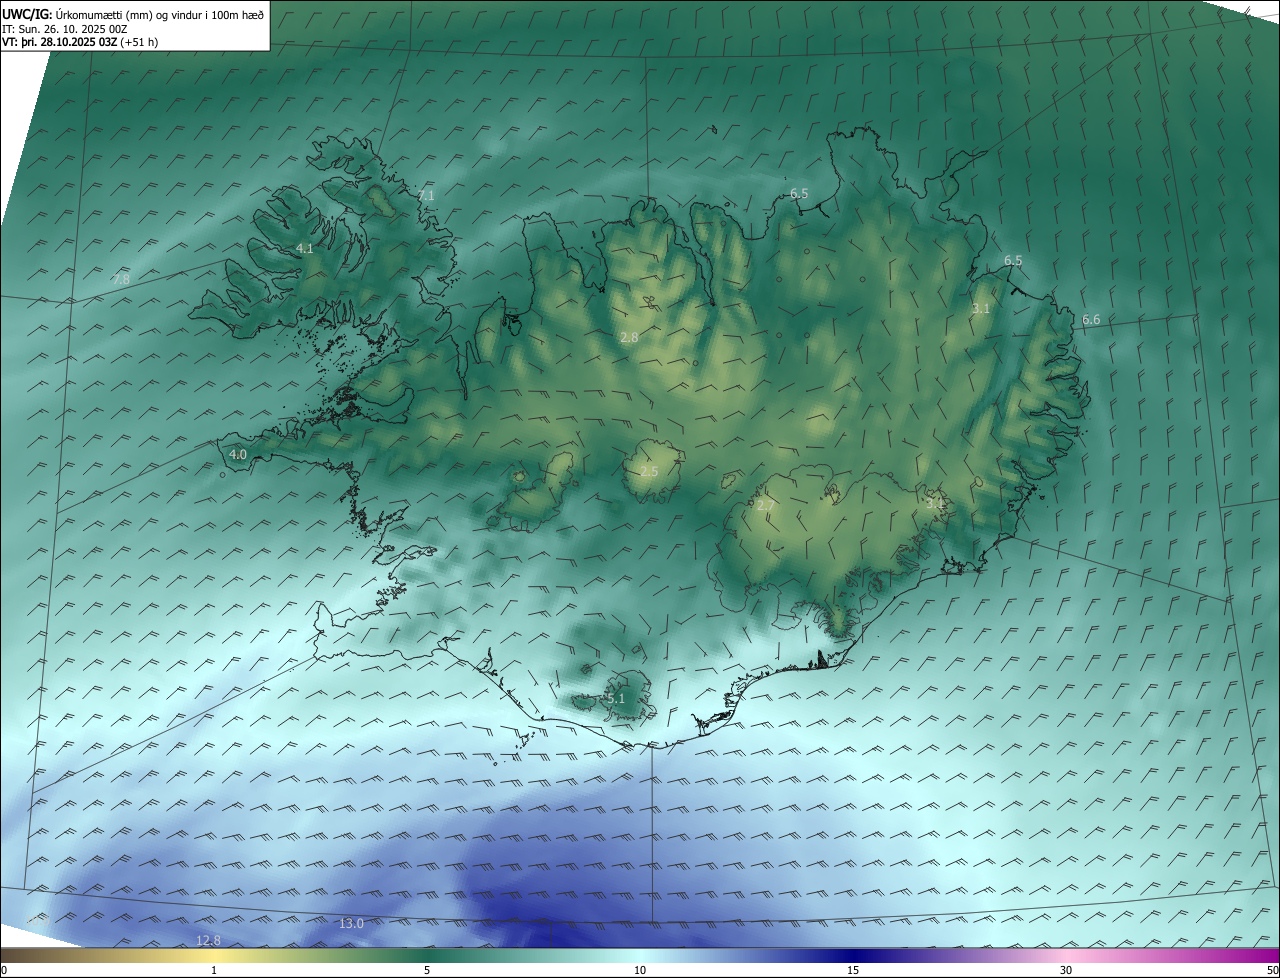This screenshot has width=1280, height=978.
Task: Click the IT initial time line
Action: pos(65,29)
